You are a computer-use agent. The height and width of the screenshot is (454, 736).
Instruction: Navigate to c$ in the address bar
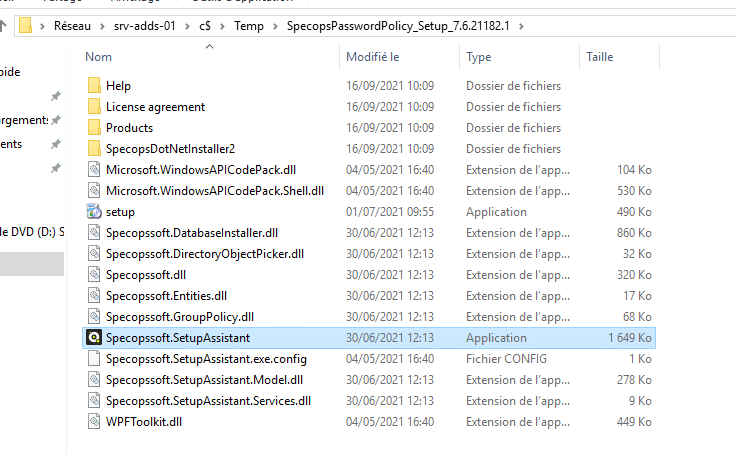coord(205,26)
